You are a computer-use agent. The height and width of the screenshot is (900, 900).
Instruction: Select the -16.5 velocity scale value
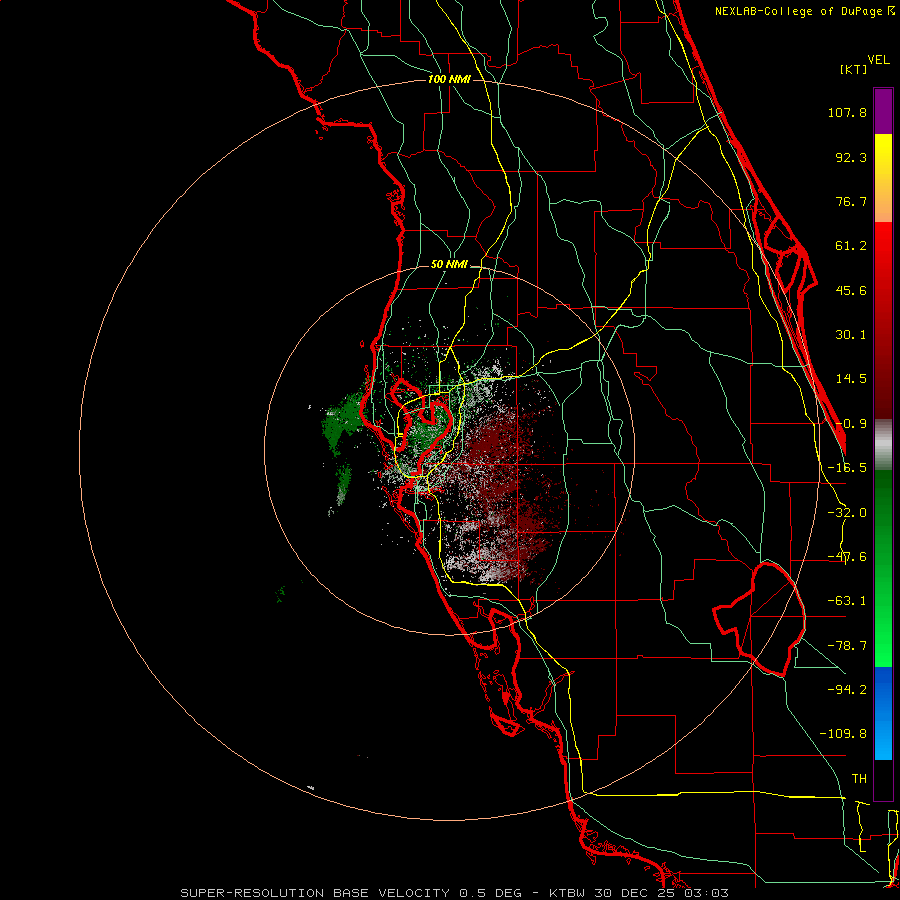pyautogui.click(x=847, y=468)
